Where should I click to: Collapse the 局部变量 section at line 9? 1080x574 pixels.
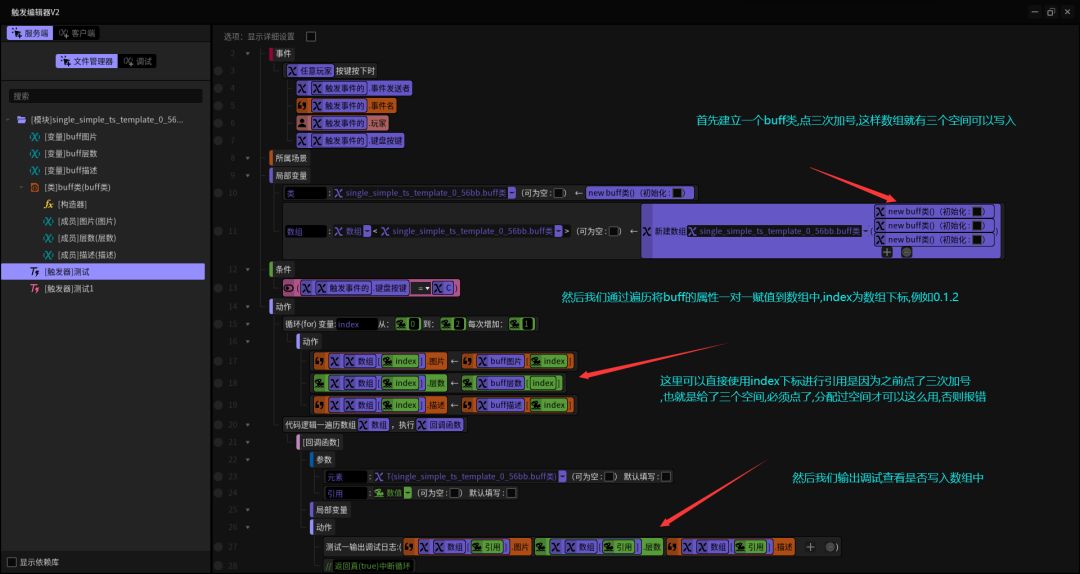247,176
